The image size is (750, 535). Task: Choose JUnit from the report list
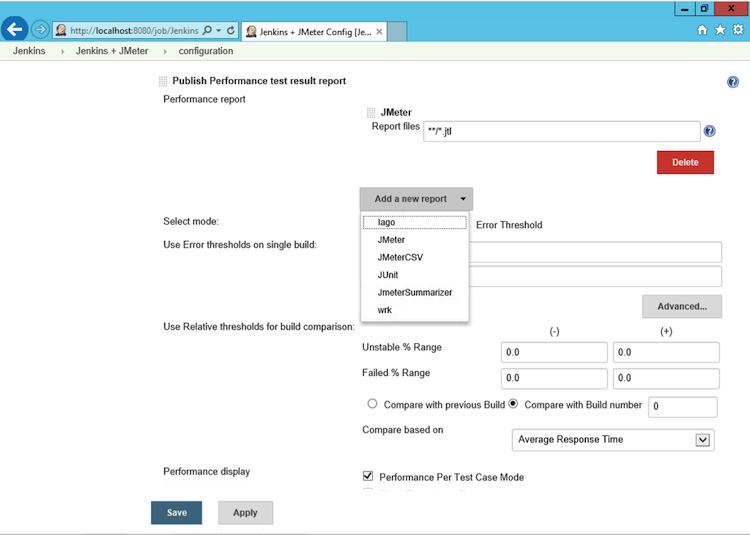pos(414,275)
